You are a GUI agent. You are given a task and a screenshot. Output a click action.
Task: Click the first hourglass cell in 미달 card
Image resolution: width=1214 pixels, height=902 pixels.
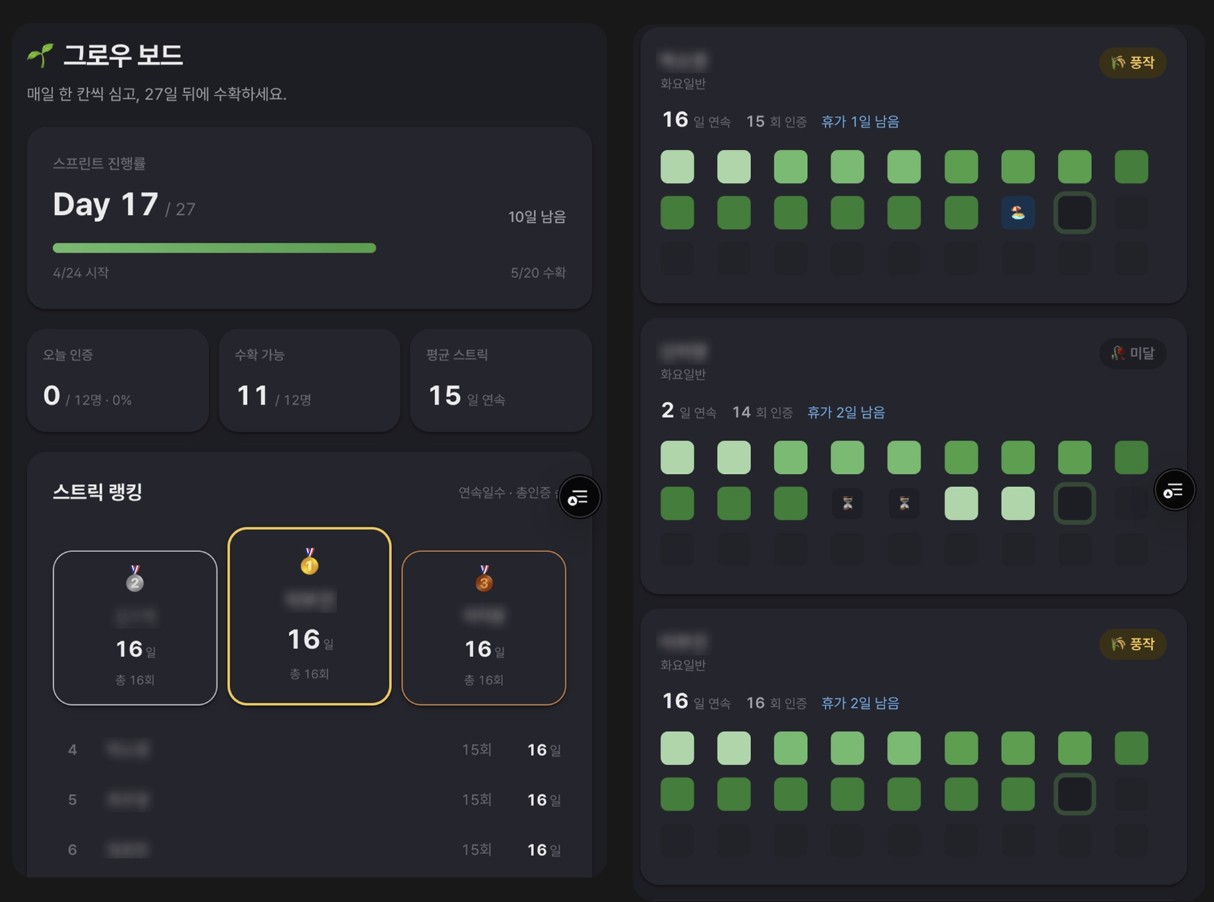click(x=847, y=503)
